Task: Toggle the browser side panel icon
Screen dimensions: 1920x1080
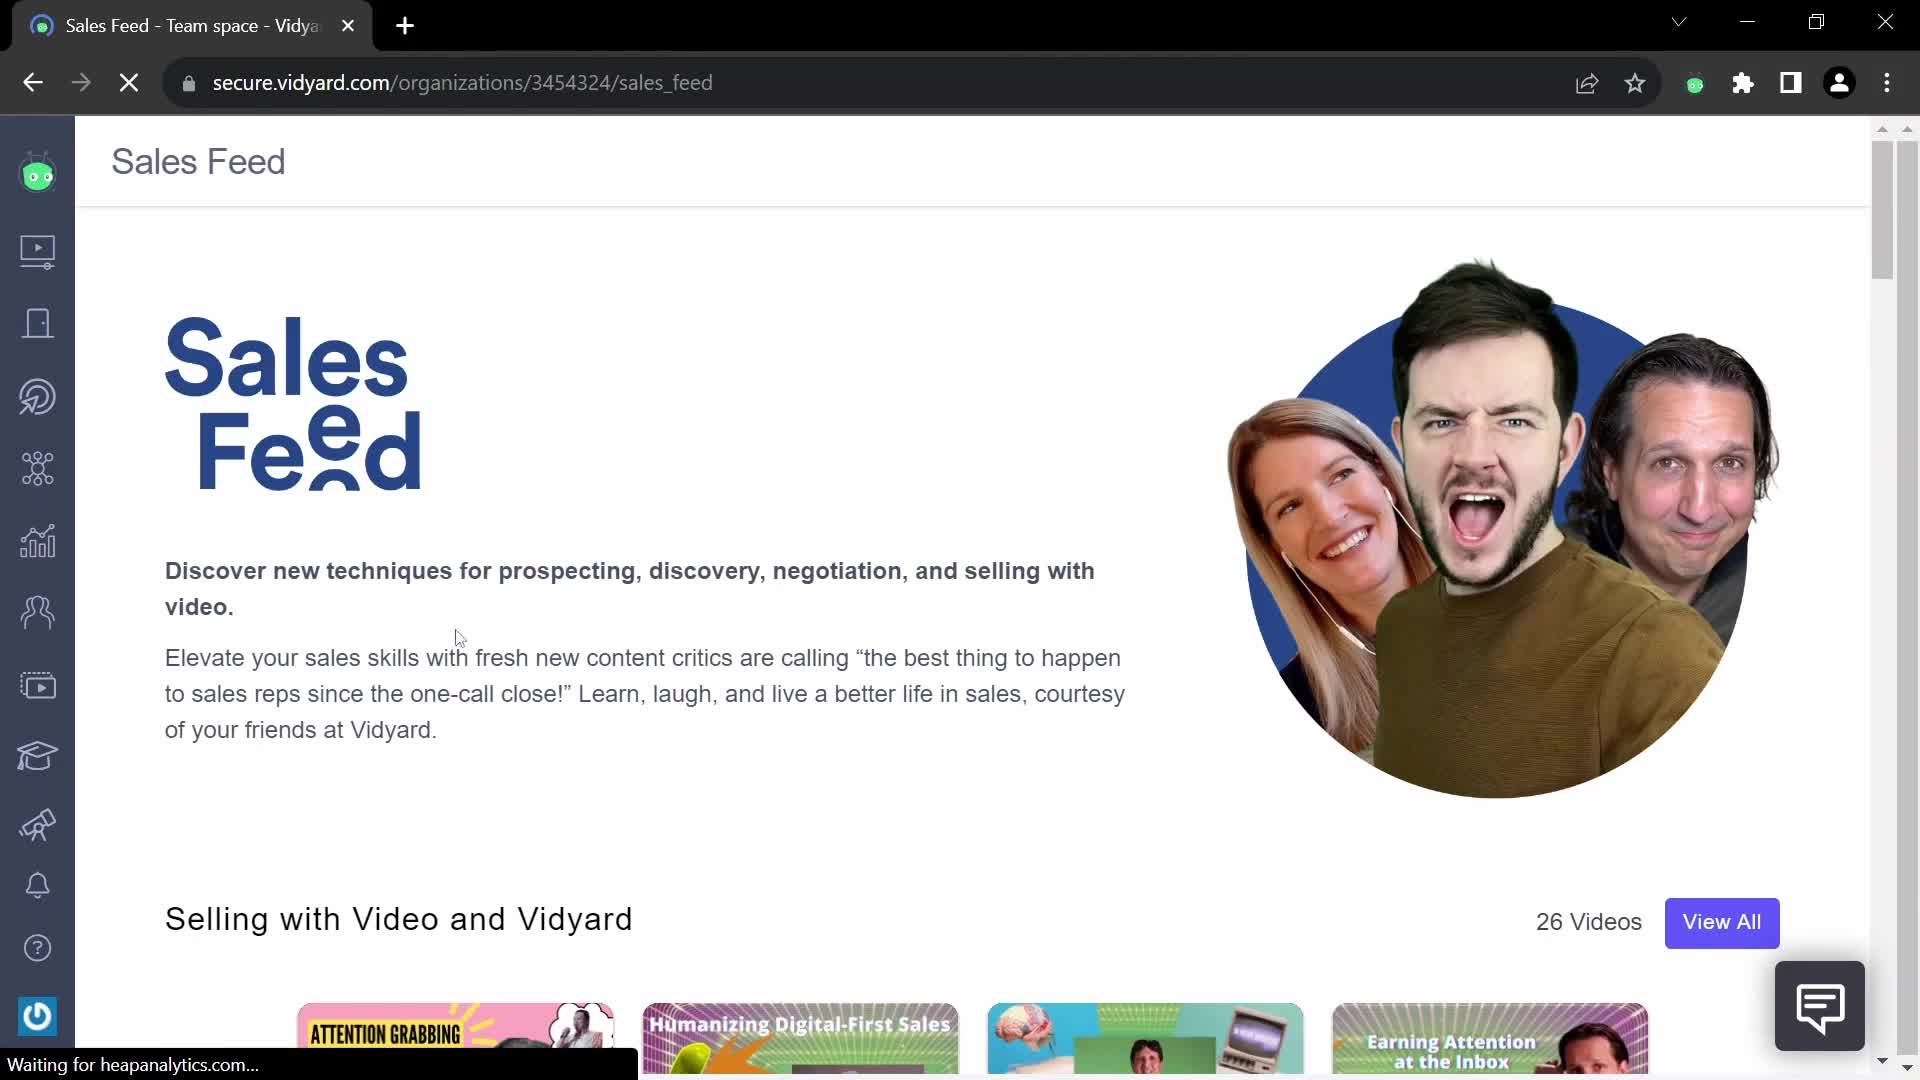Action: (1791, 83)
